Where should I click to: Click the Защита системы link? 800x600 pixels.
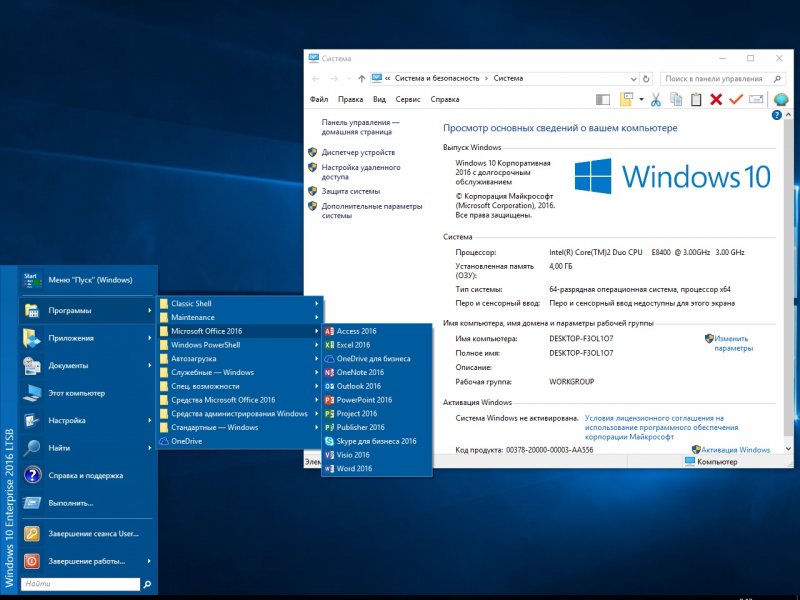(x=351, y=191)
